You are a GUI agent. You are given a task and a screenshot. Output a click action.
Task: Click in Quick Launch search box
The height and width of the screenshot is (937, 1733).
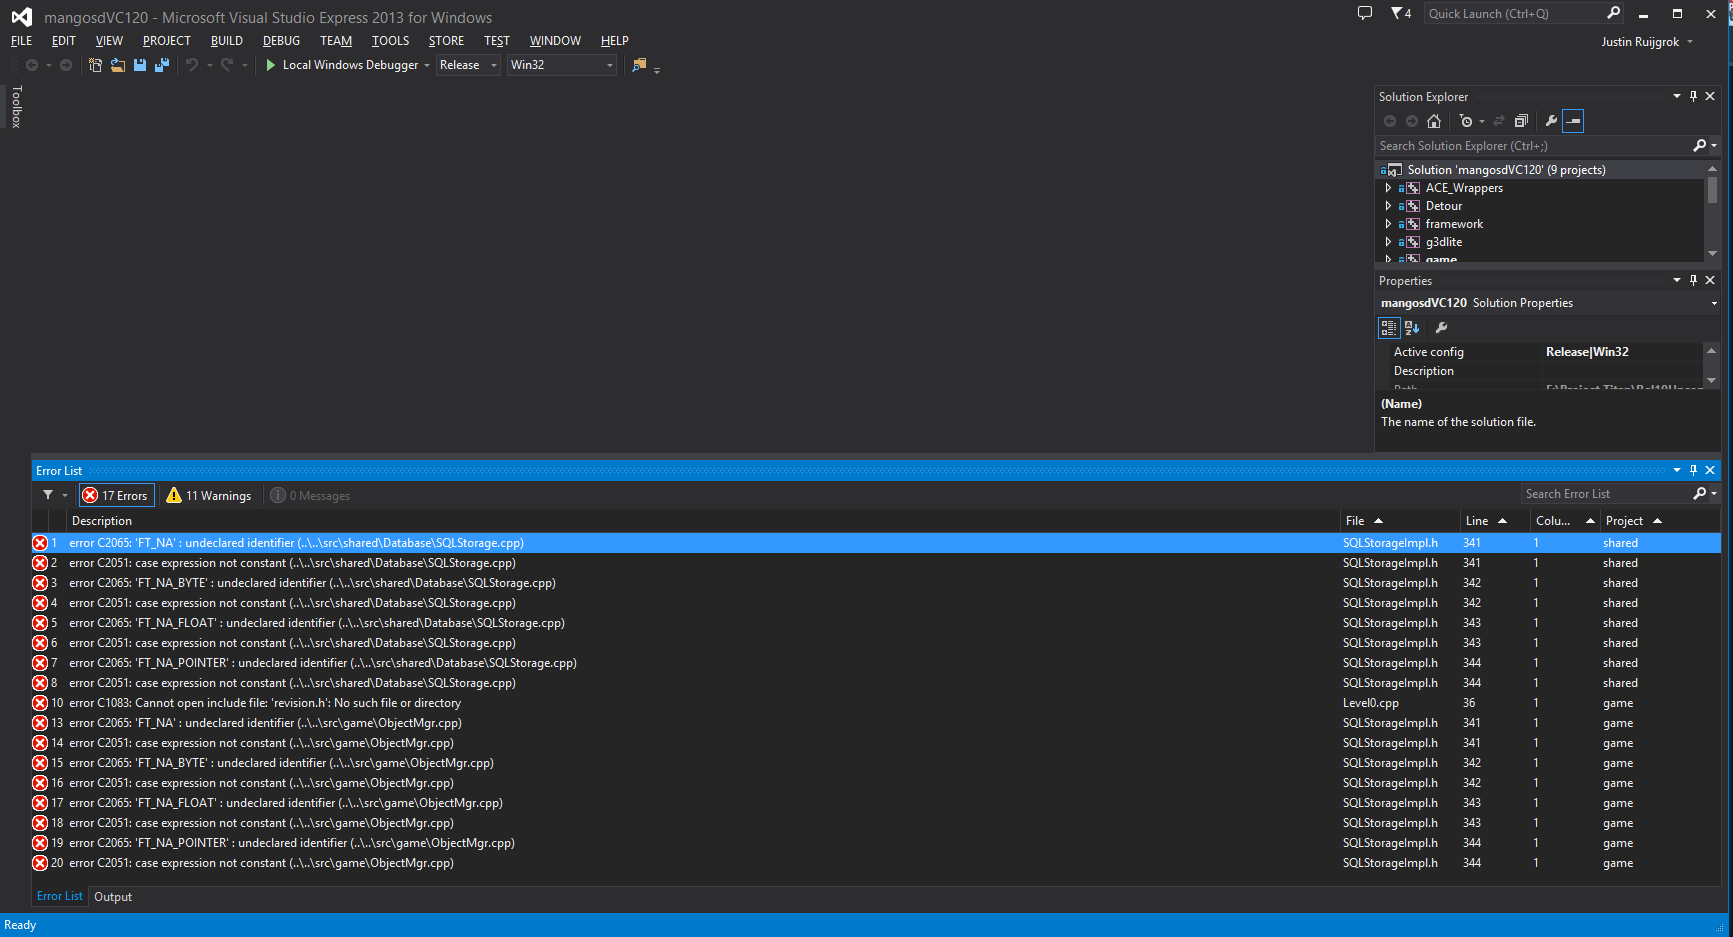click(x=1513, y=13)
